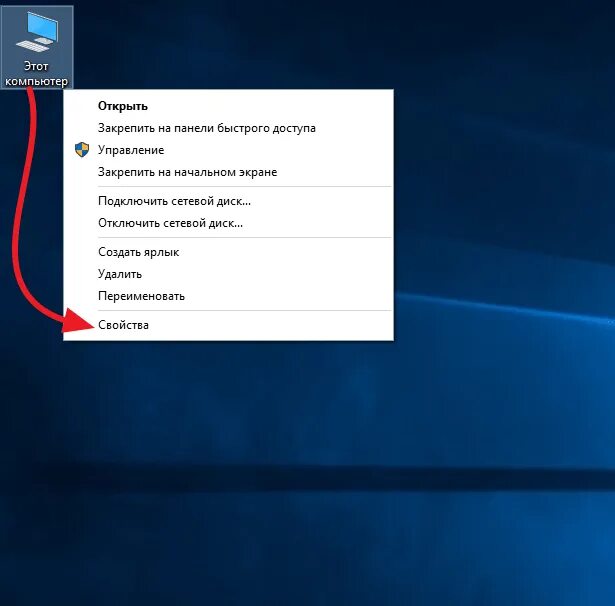Screen dimensions: 615x606
Task: Open Управление from the context menu
Action: 228,150
